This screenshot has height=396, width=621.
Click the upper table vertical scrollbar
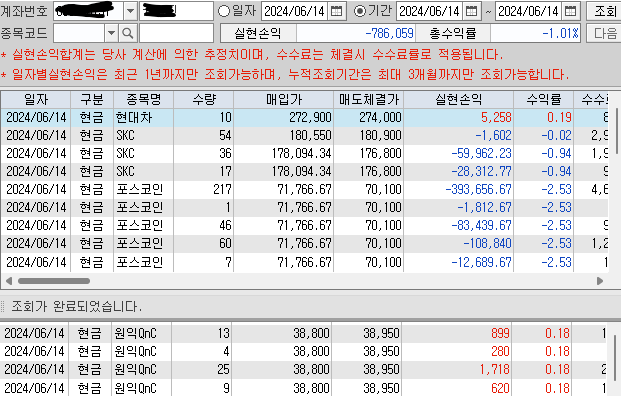pyautogui.click(x=616, y=131)
